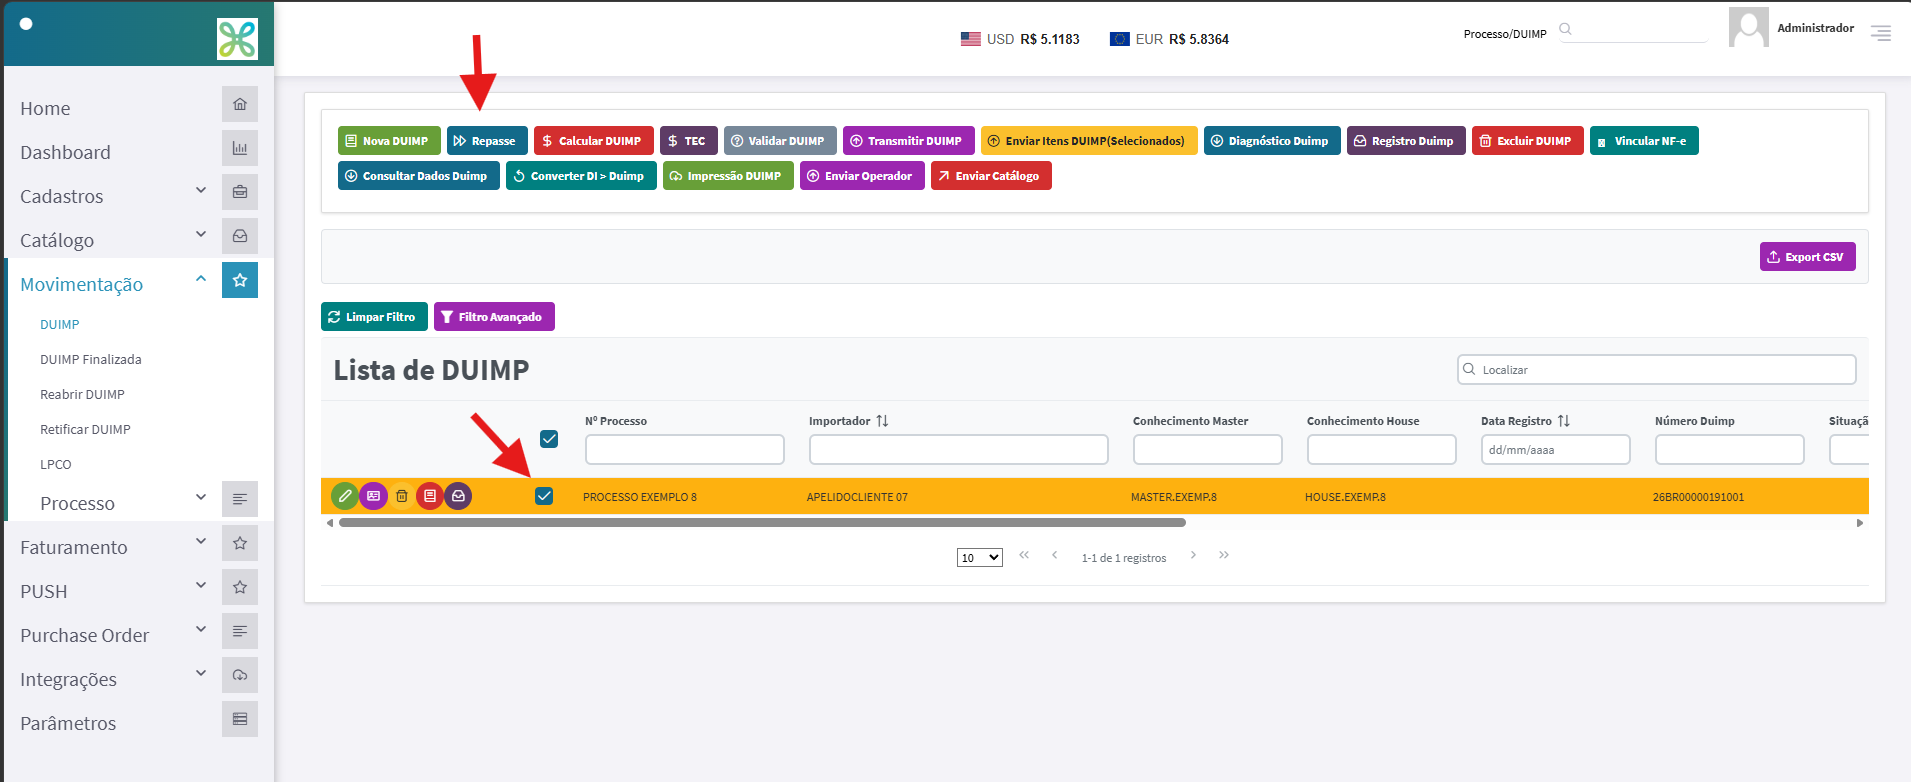Click the Dashboard chart icon in sidebar
This screenshot has height=782, width=1911.
pyautogui.click(x=240, y=148)
